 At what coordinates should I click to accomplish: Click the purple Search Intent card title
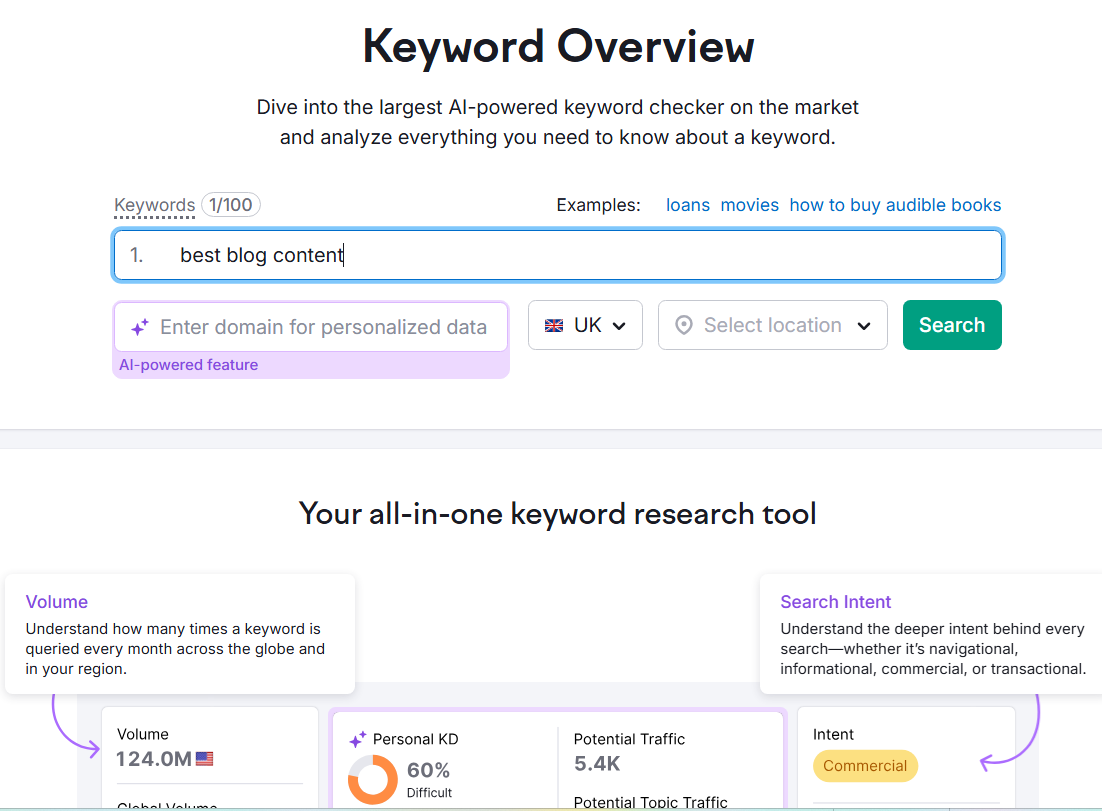coord(835,602)
